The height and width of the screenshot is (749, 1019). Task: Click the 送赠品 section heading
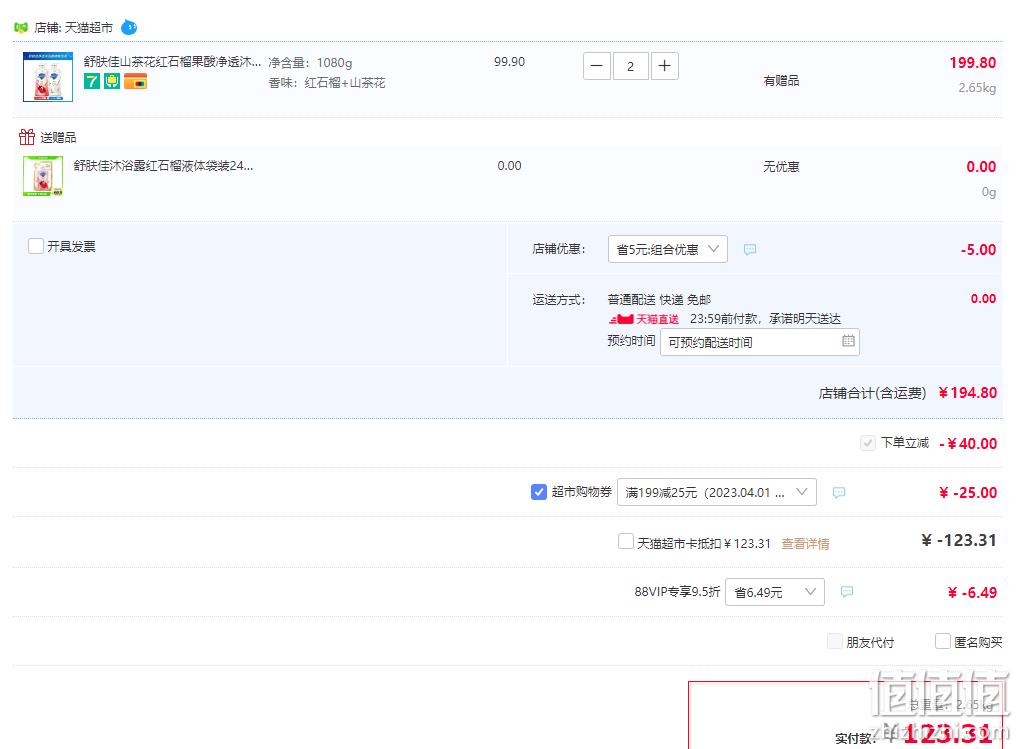point(58,138)
